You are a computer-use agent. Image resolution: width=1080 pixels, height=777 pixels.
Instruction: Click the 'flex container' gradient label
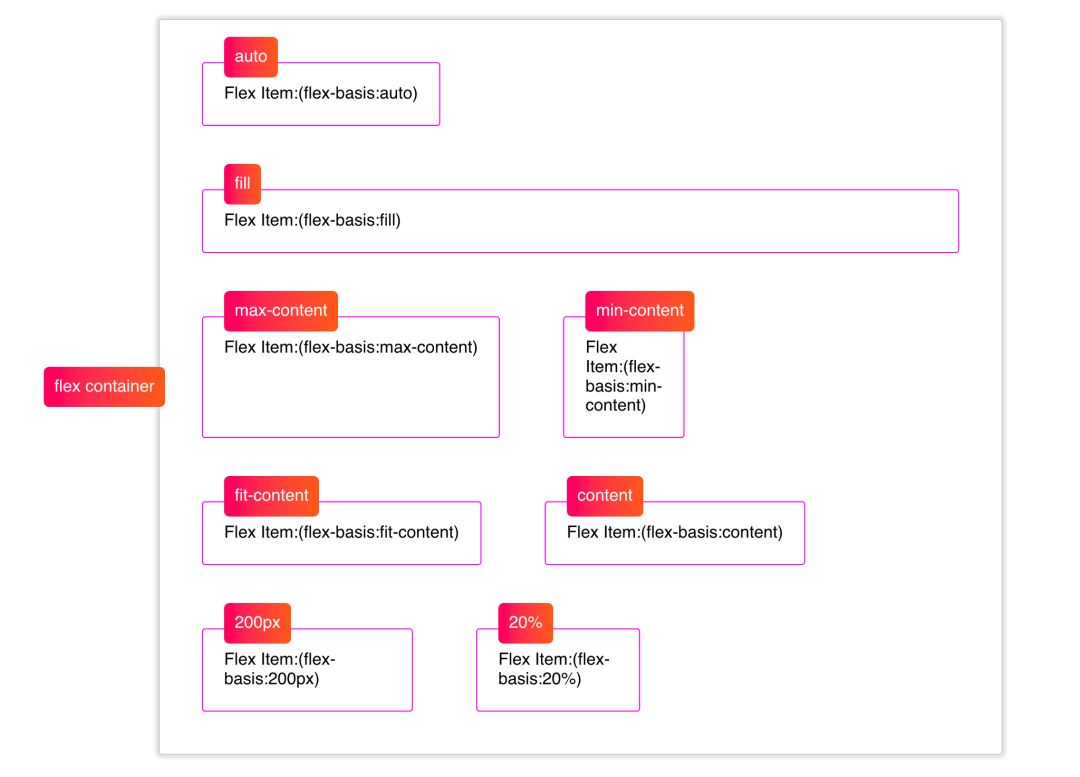pyautogui.click(x=104, y=386)
